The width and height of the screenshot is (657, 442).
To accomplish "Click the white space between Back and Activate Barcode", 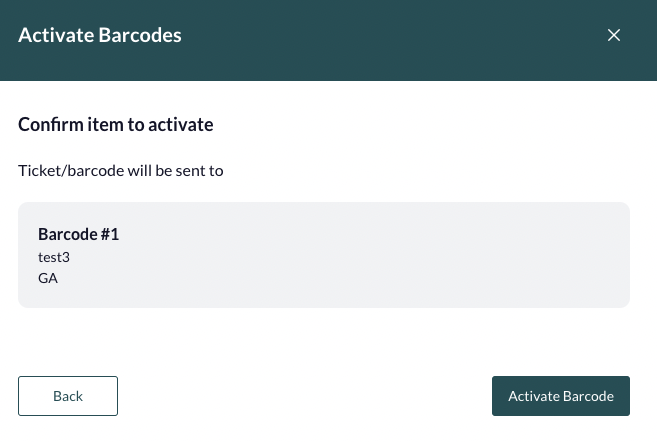I will [305, 396].
